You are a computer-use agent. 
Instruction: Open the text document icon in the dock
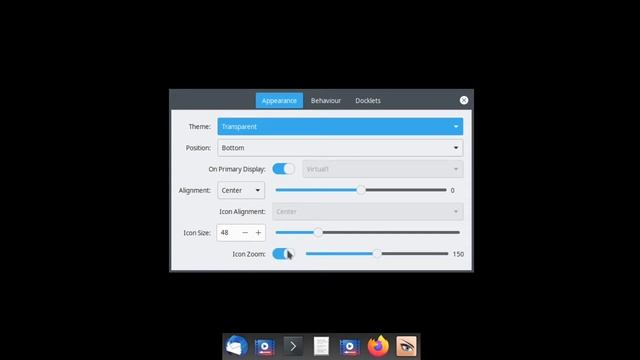click(321, 347)
